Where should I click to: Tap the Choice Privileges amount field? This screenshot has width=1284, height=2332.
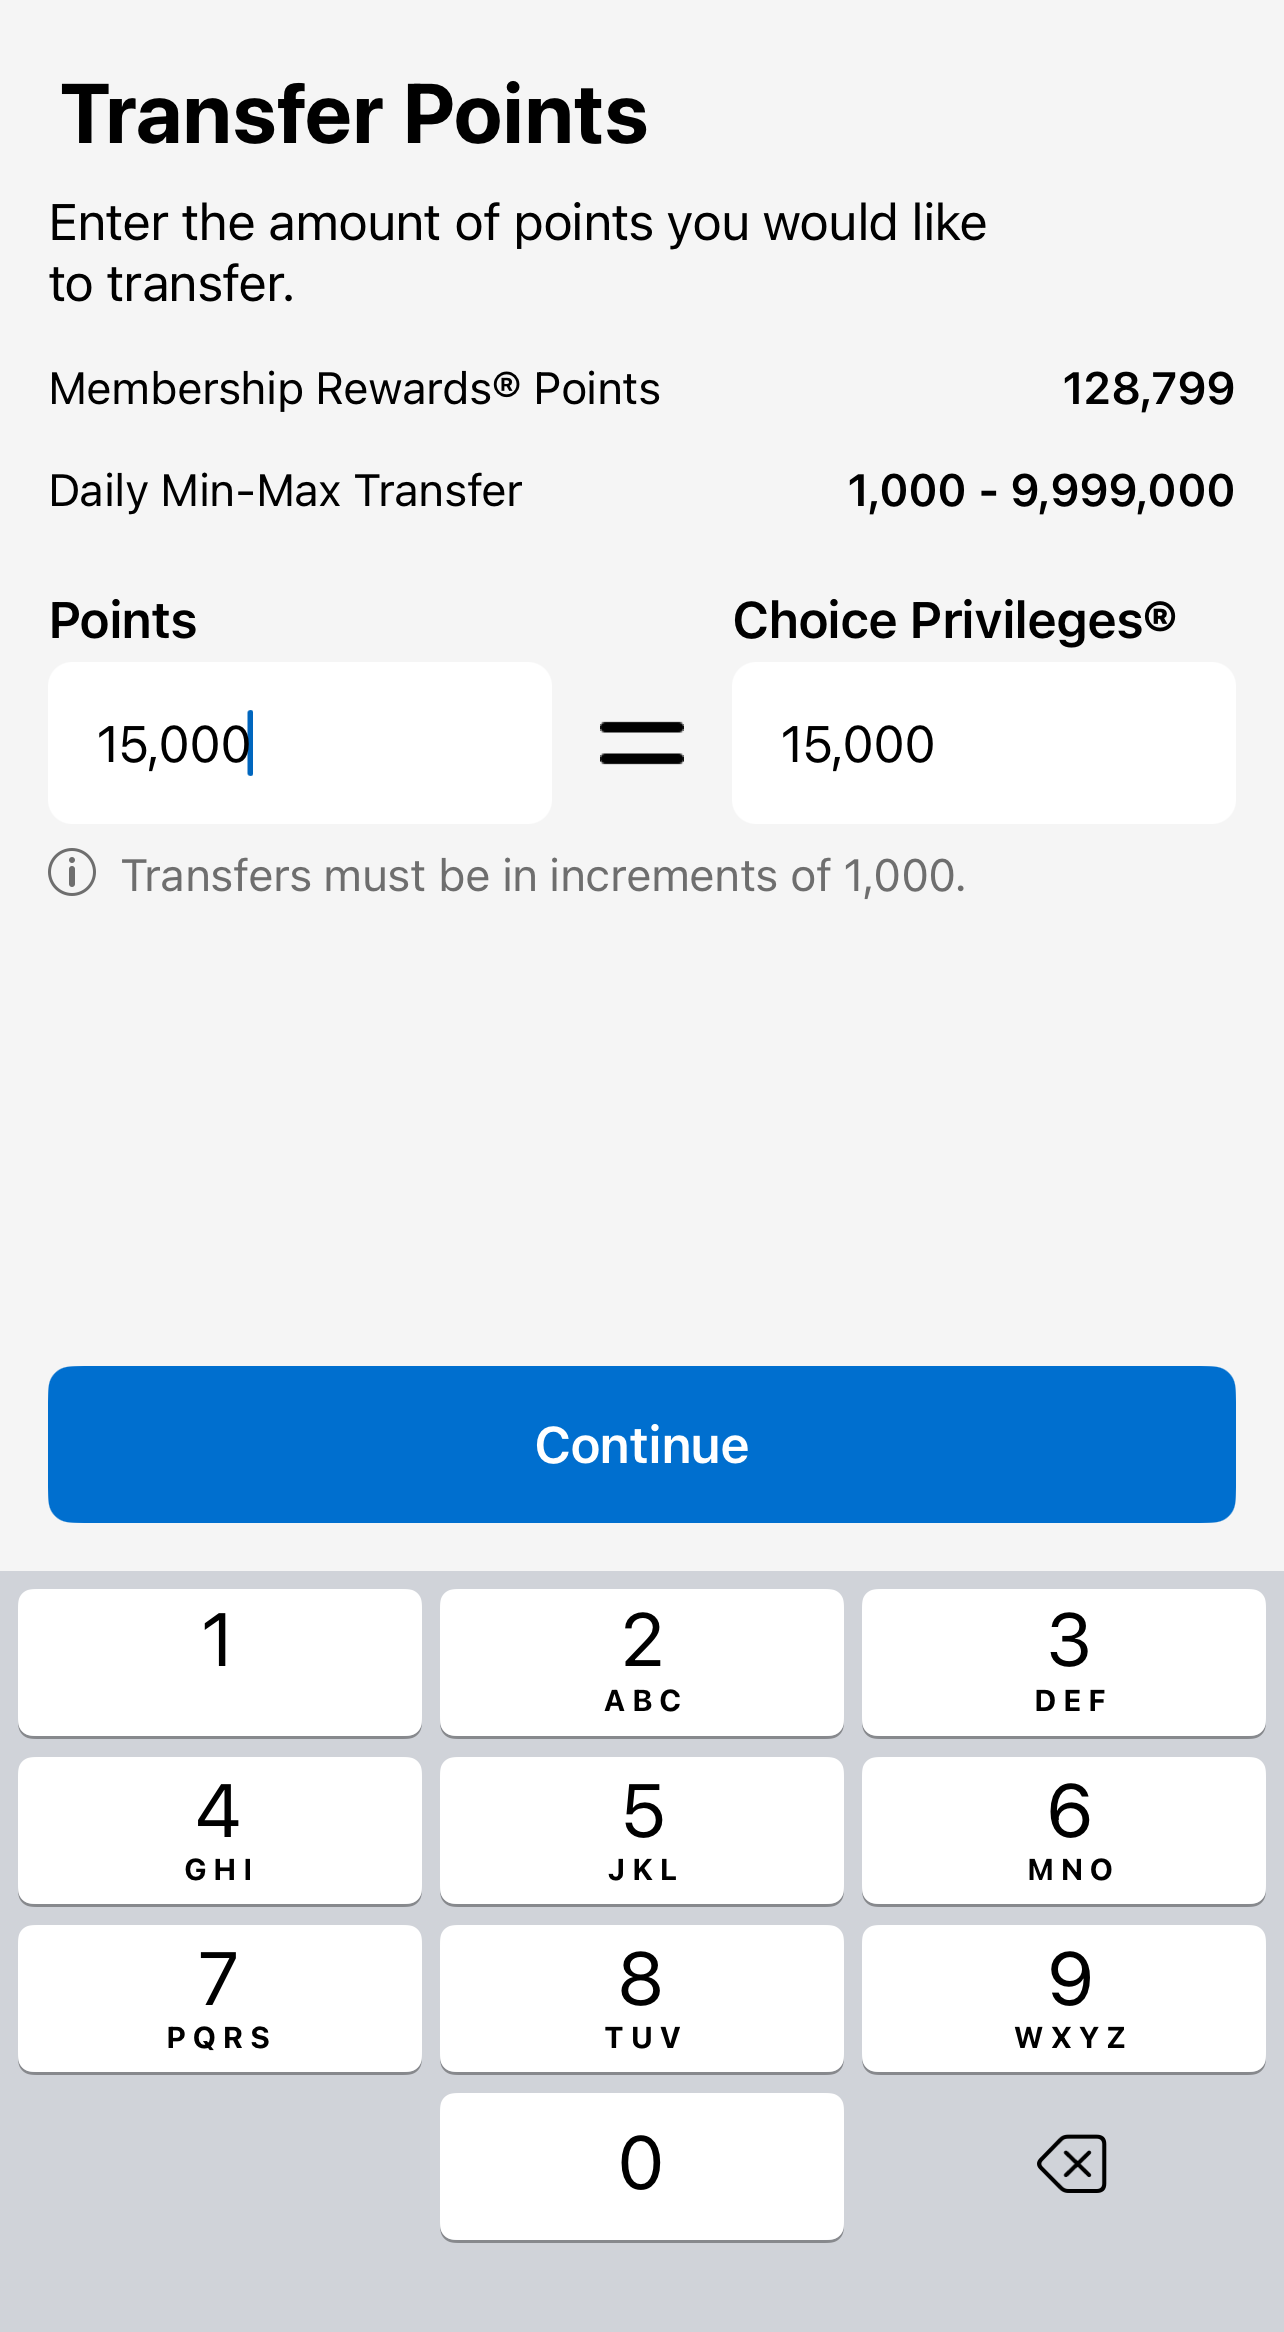(x=983, y=744)
